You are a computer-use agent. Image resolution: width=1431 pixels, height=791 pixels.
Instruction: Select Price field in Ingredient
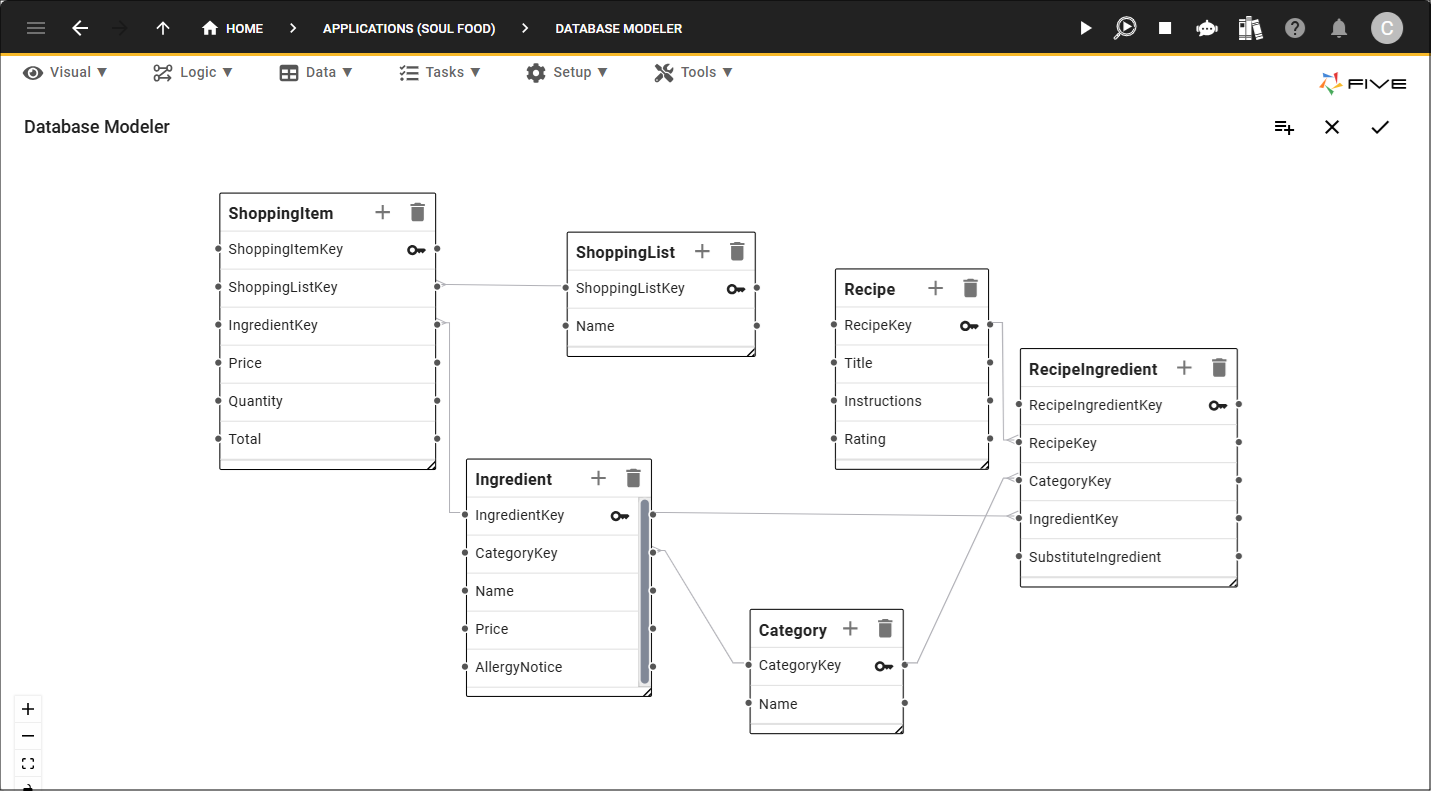553,629
